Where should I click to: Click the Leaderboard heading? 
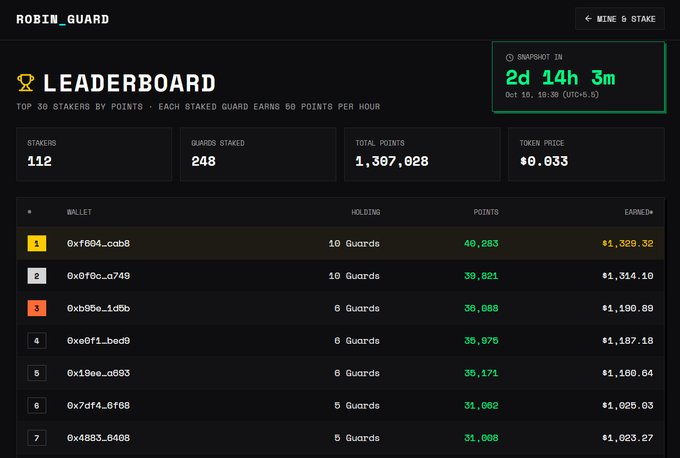click(129, 83)
